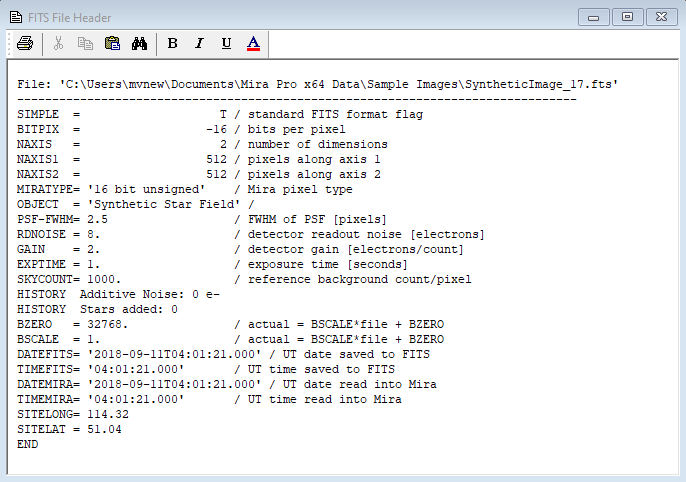Click the END keyword line

point(28,444)
